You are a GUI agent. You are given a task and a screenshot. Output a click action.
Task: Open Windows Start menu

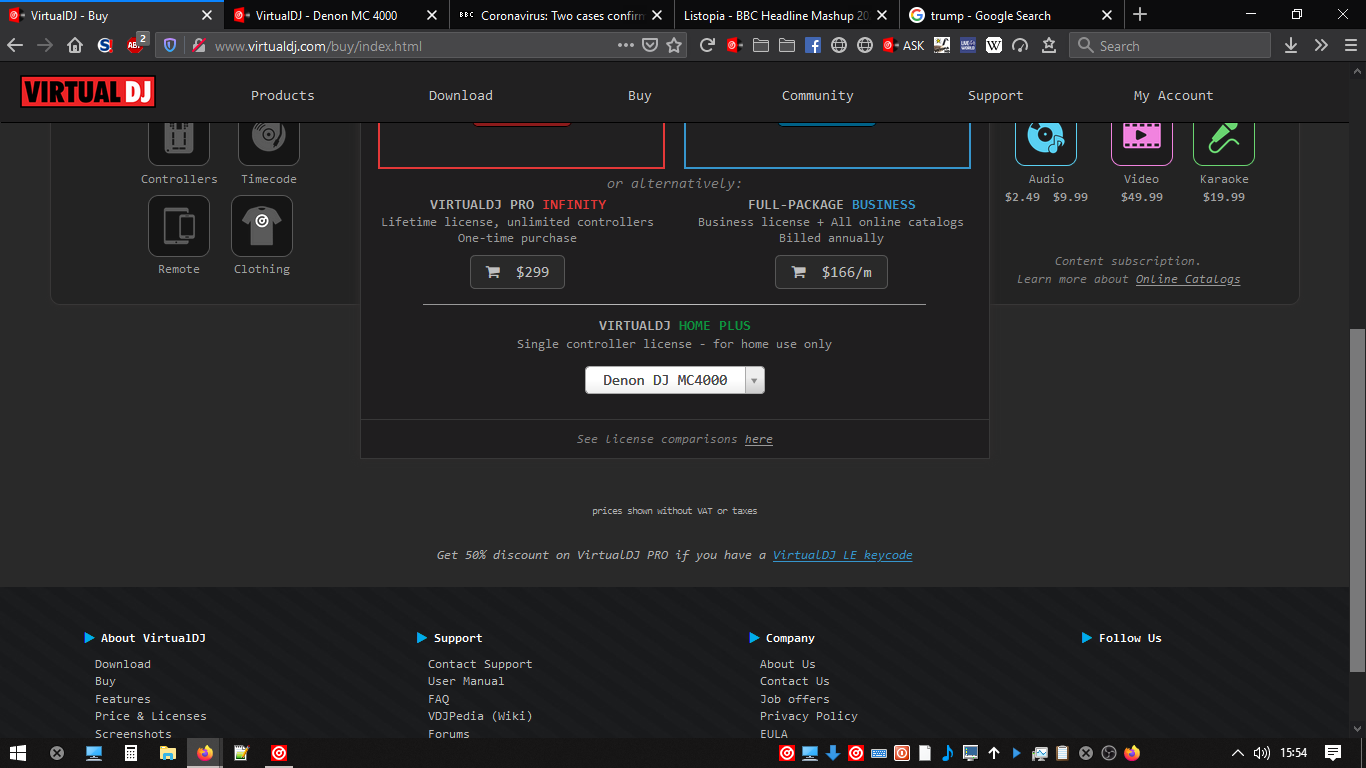pos(18,753)
